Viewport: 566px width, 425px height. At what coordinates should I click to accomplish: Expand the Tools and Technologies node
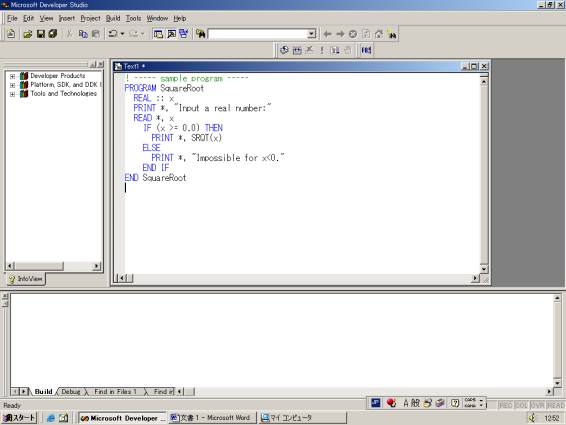pyautogui.click(x=13, y=94)
